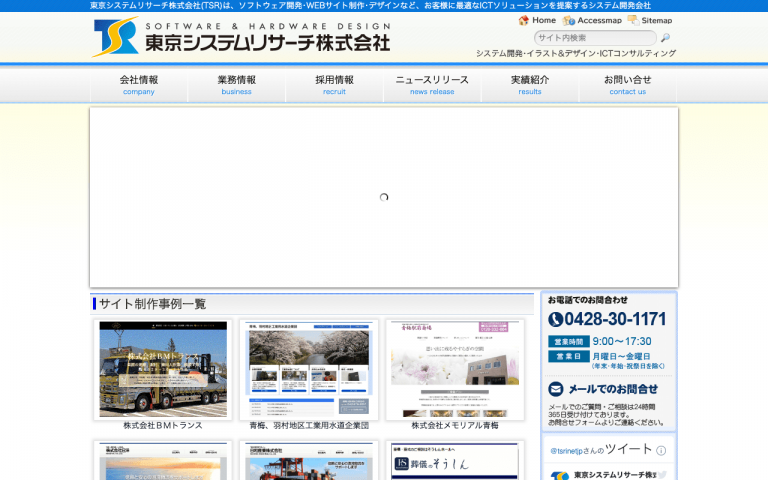768x480 pixels.
Task: Click the 営業時間 label
Action: [x=569, y=341]
